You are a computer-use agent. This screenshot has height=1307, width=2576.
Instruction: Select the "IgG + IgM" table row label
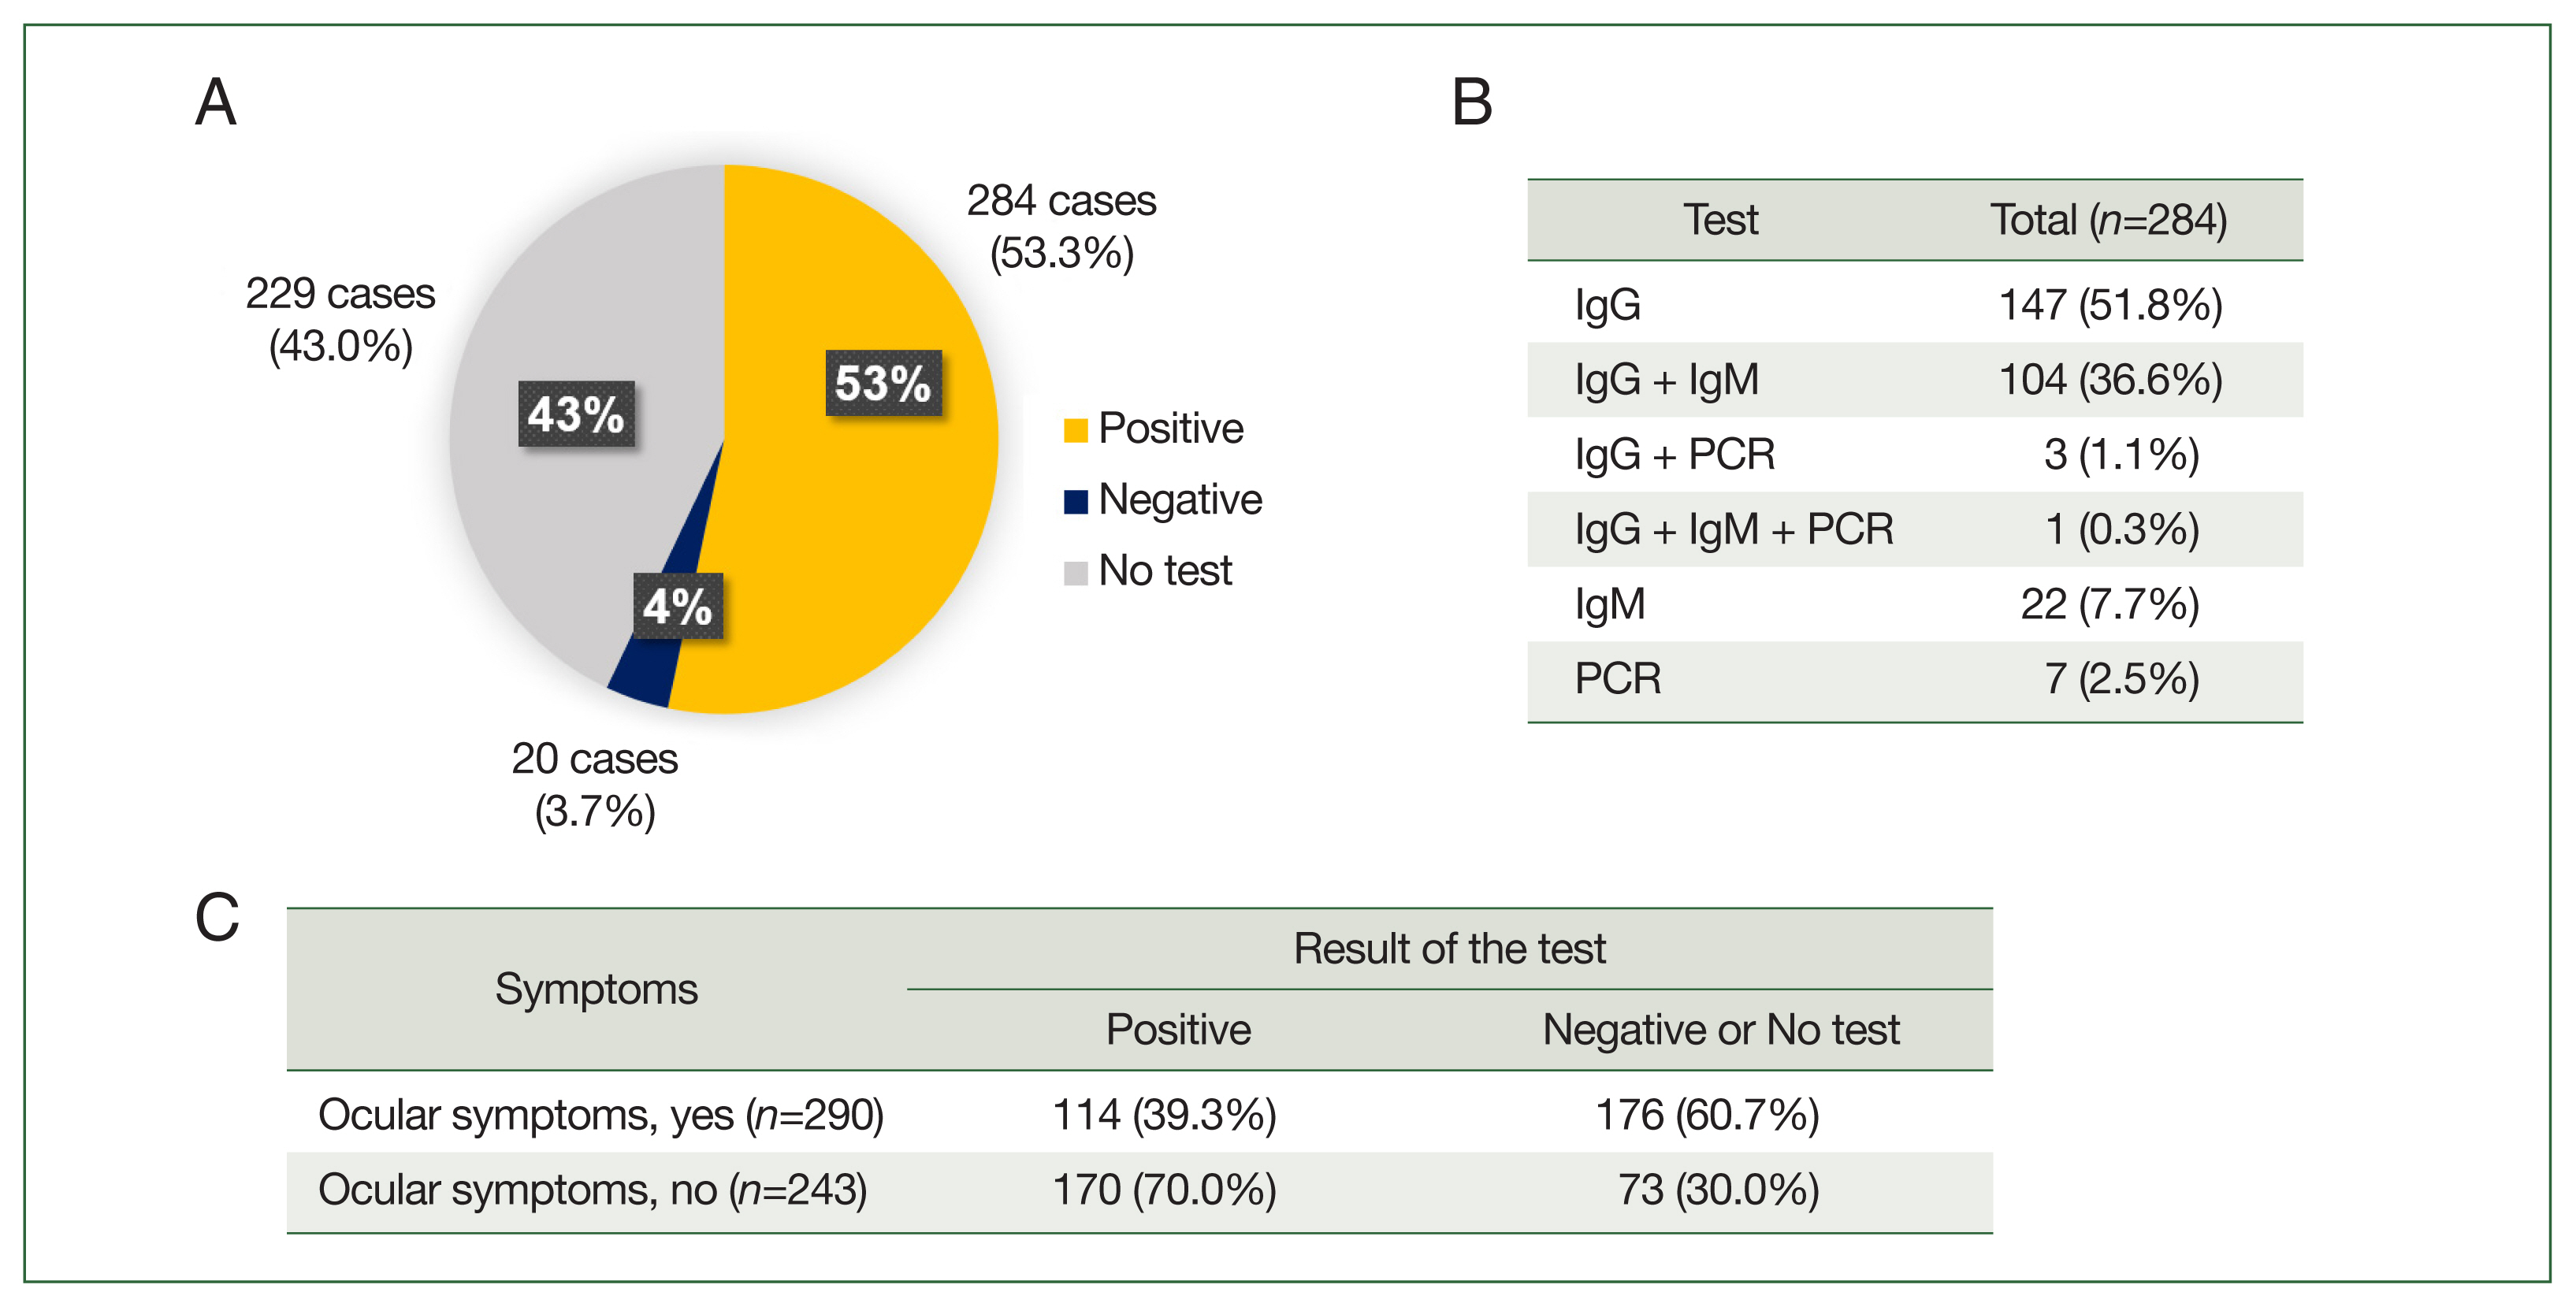(1666, 380)
